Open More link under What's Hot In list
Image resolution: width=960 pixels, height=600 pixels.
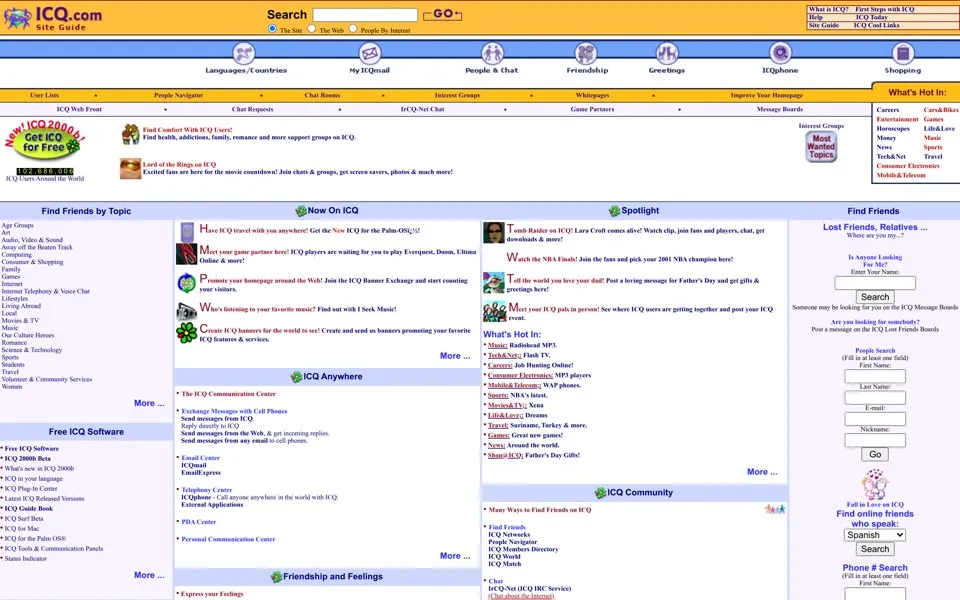tap(762, 472)
